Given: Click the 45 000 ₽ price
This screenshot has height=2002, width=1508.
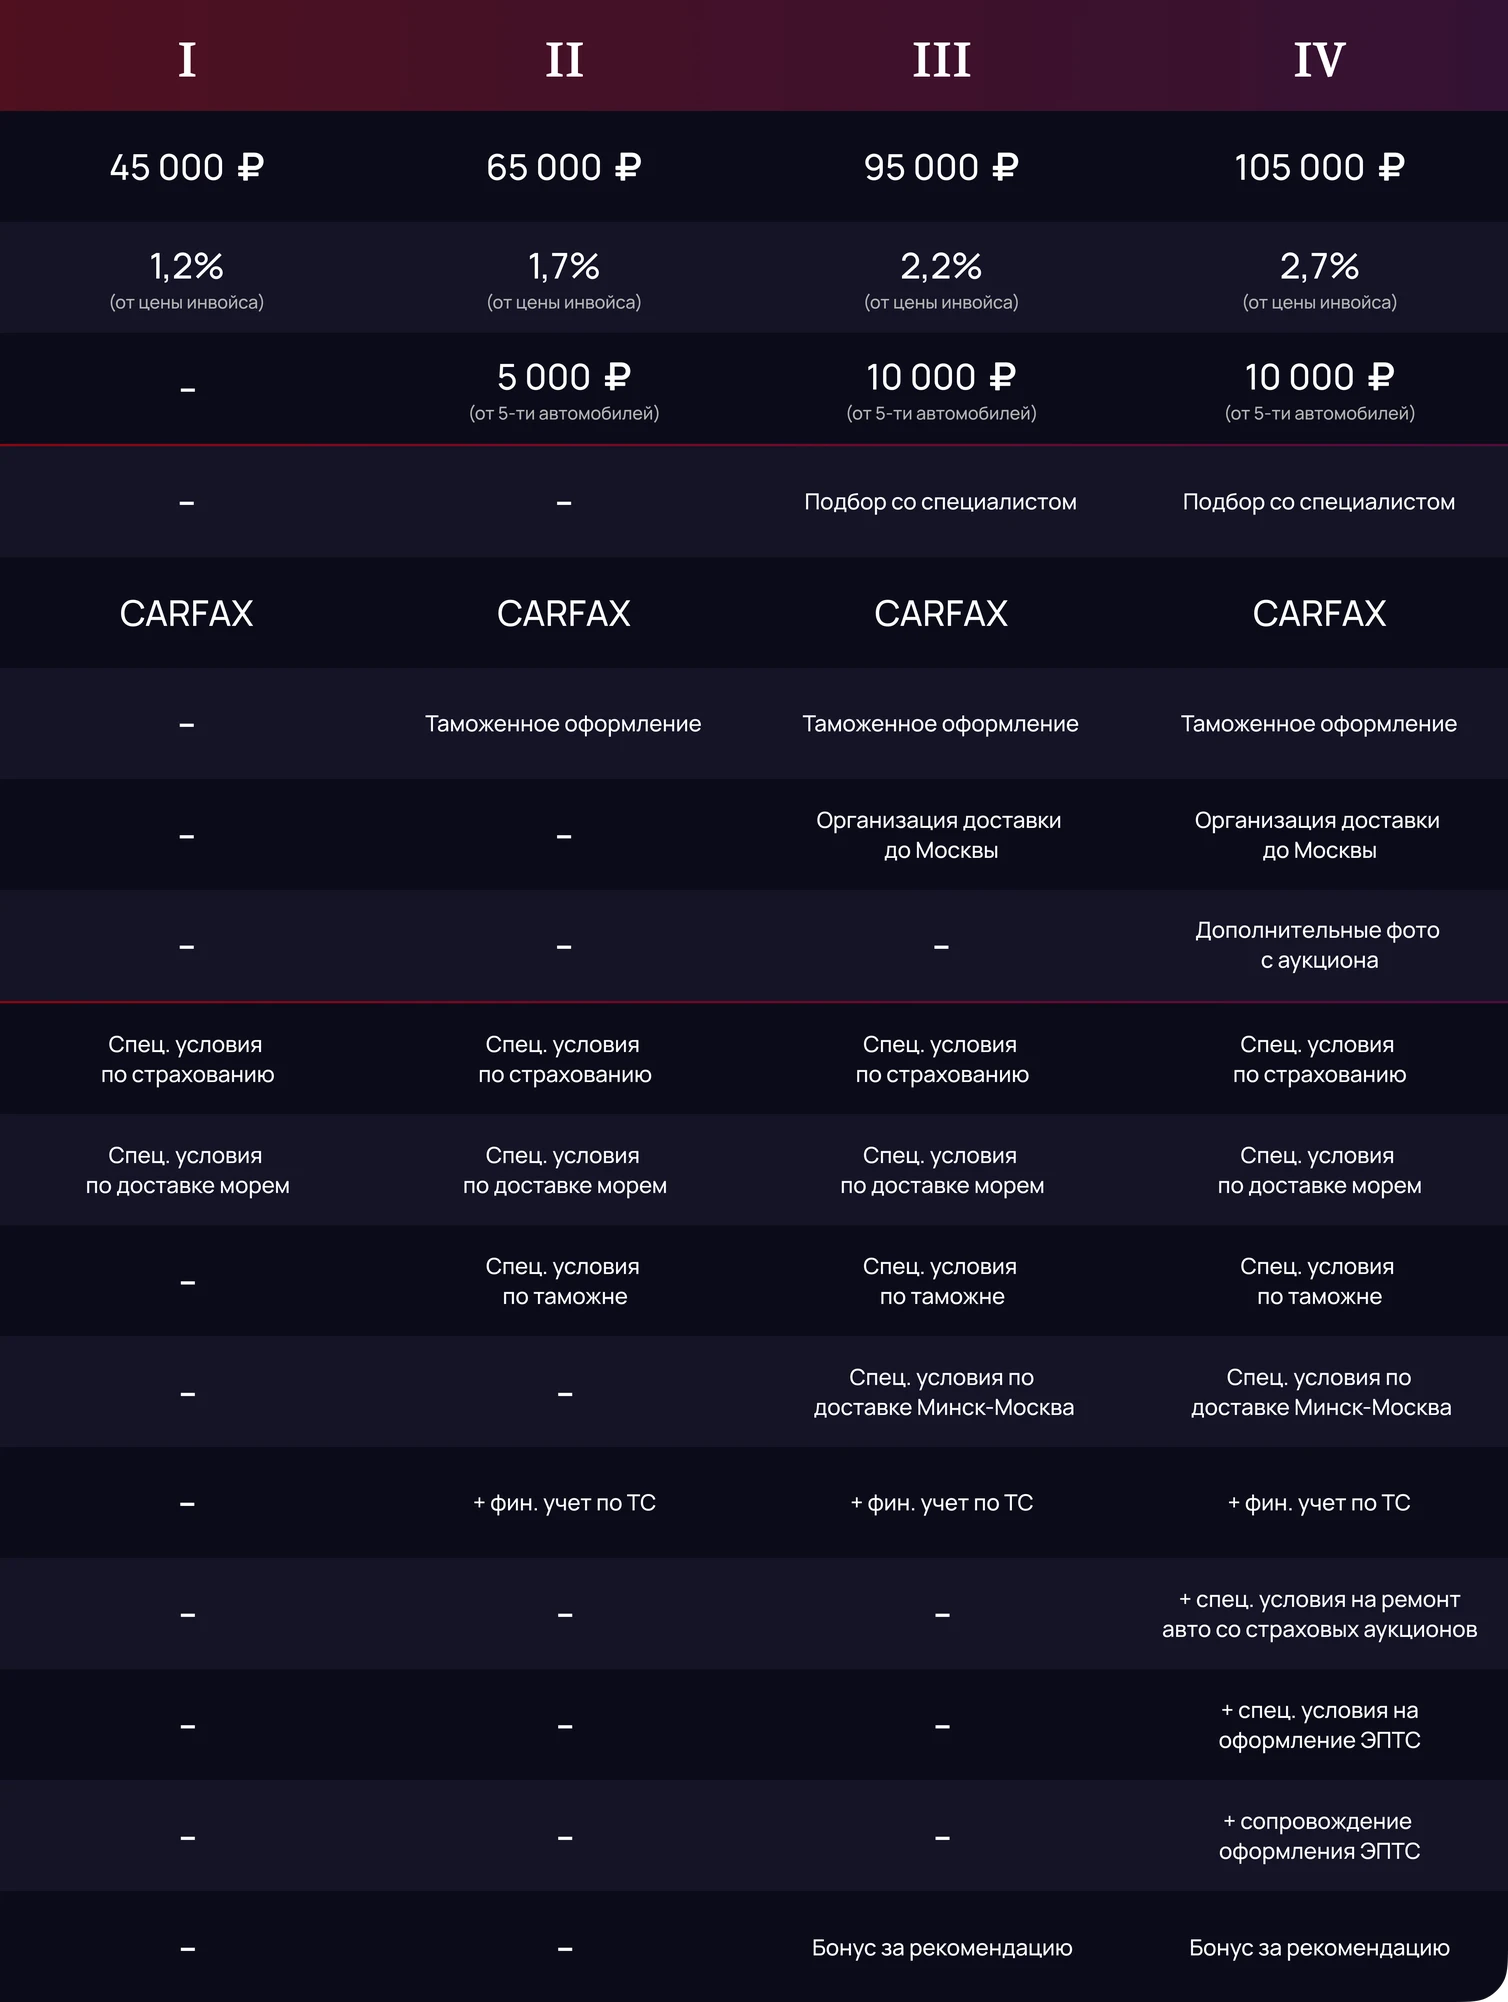Looking at the screenshot, I should [187, 167].
